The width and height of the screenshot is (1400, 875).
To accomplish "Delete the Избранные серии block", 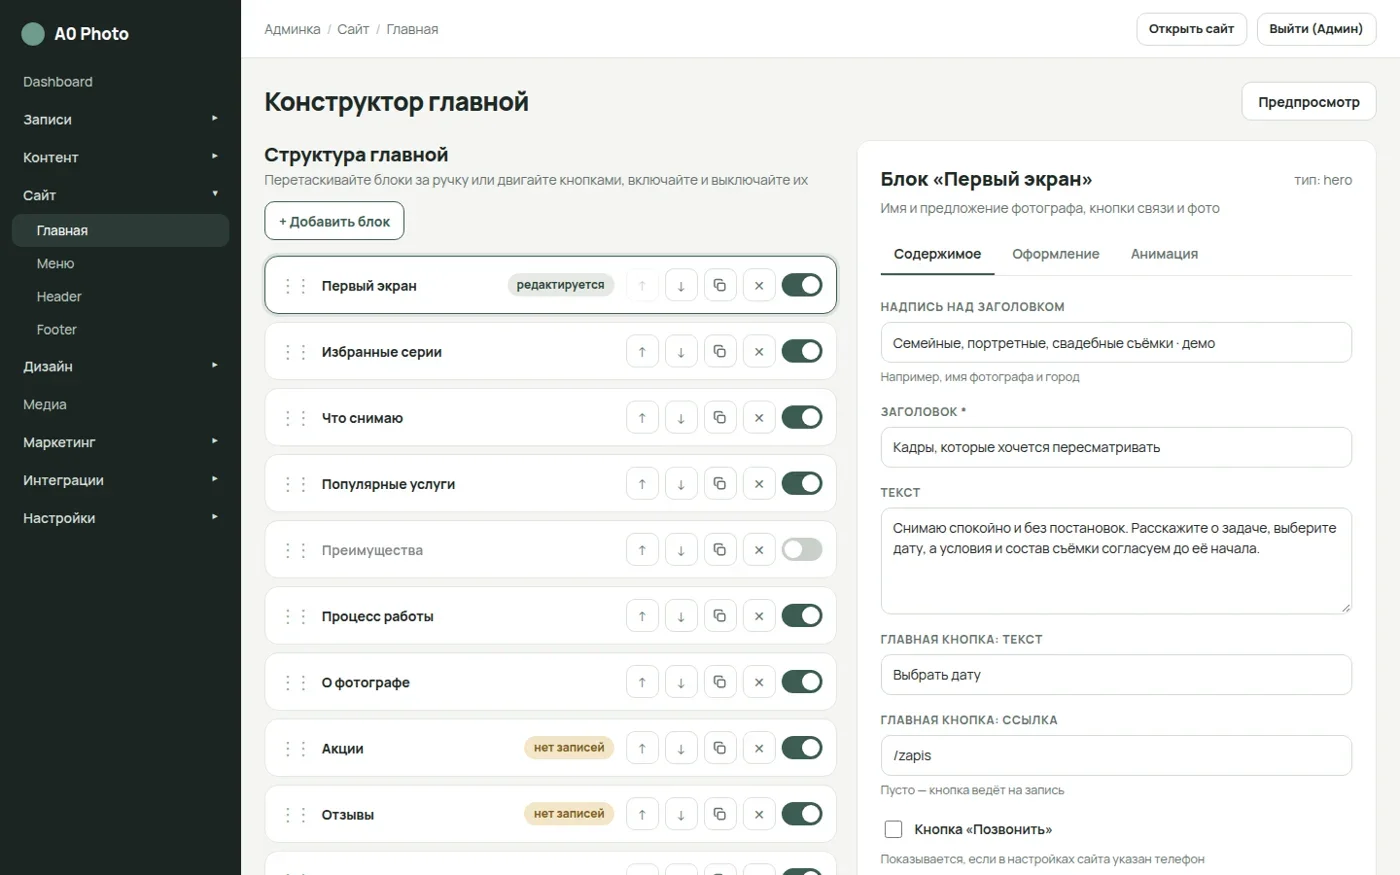I will coord(759,352).
